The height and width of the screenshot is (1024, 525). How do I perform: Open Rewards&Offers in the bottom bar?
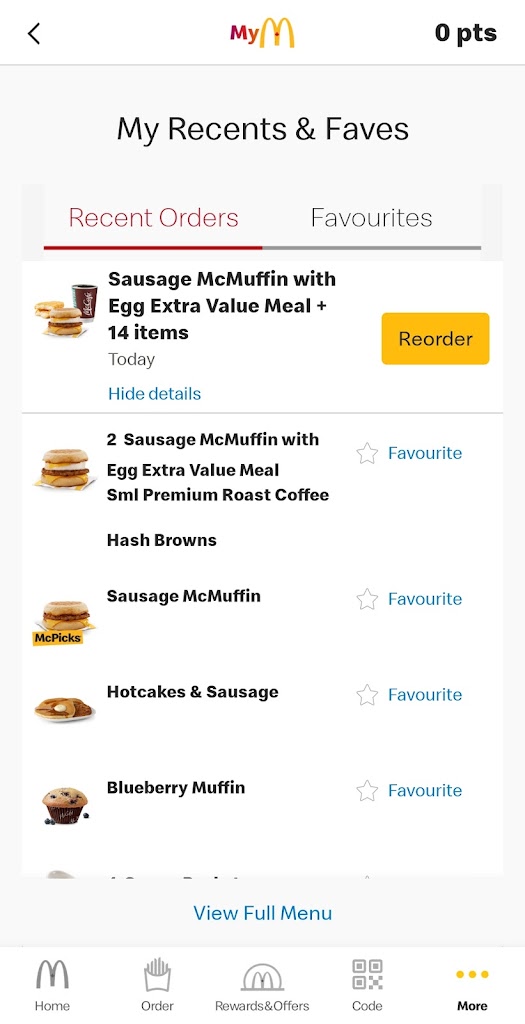coord(262,985)
